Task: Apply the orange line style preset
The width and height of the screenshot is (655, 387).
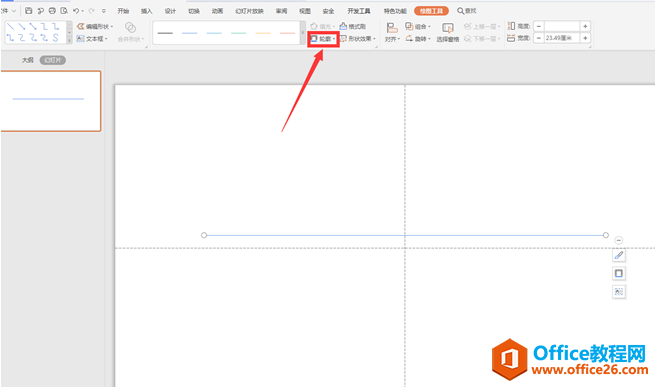Action: [263, 33]
